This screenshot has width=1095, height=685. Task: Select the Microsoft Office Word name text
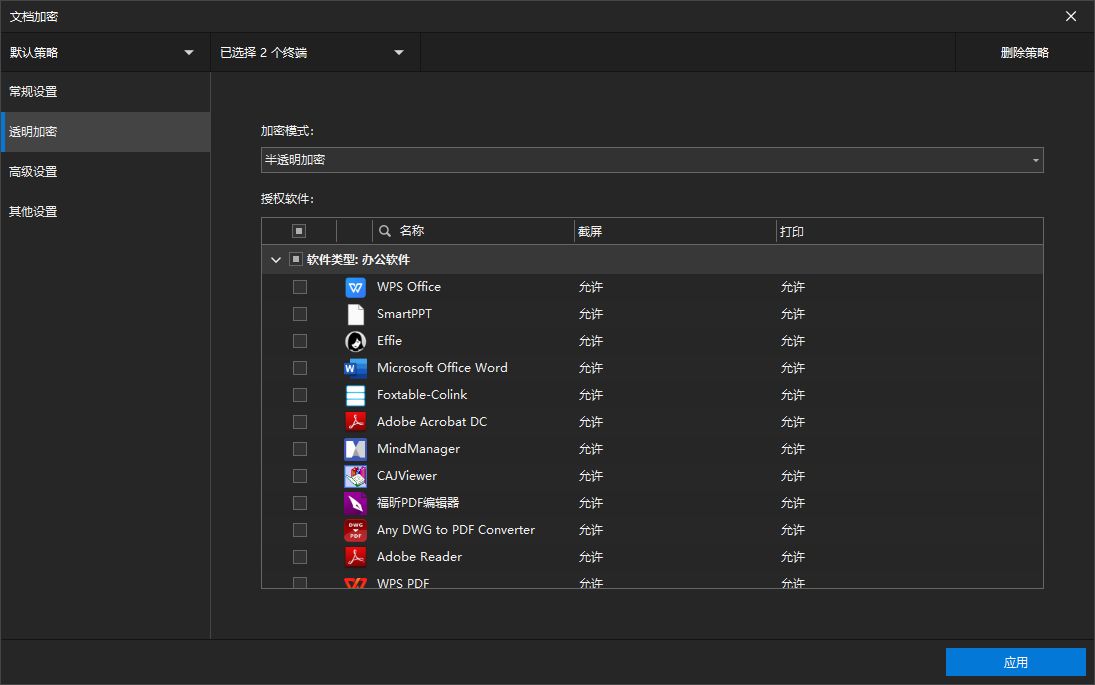tap(442, 368)
